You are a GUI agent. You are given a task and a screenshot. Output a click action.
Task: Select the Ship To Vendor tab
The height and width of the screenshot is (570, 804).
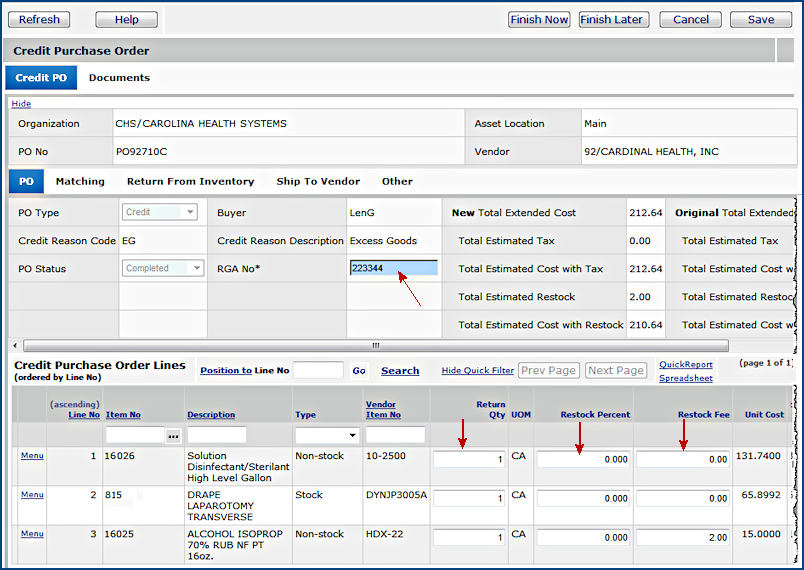coord(318,182)
